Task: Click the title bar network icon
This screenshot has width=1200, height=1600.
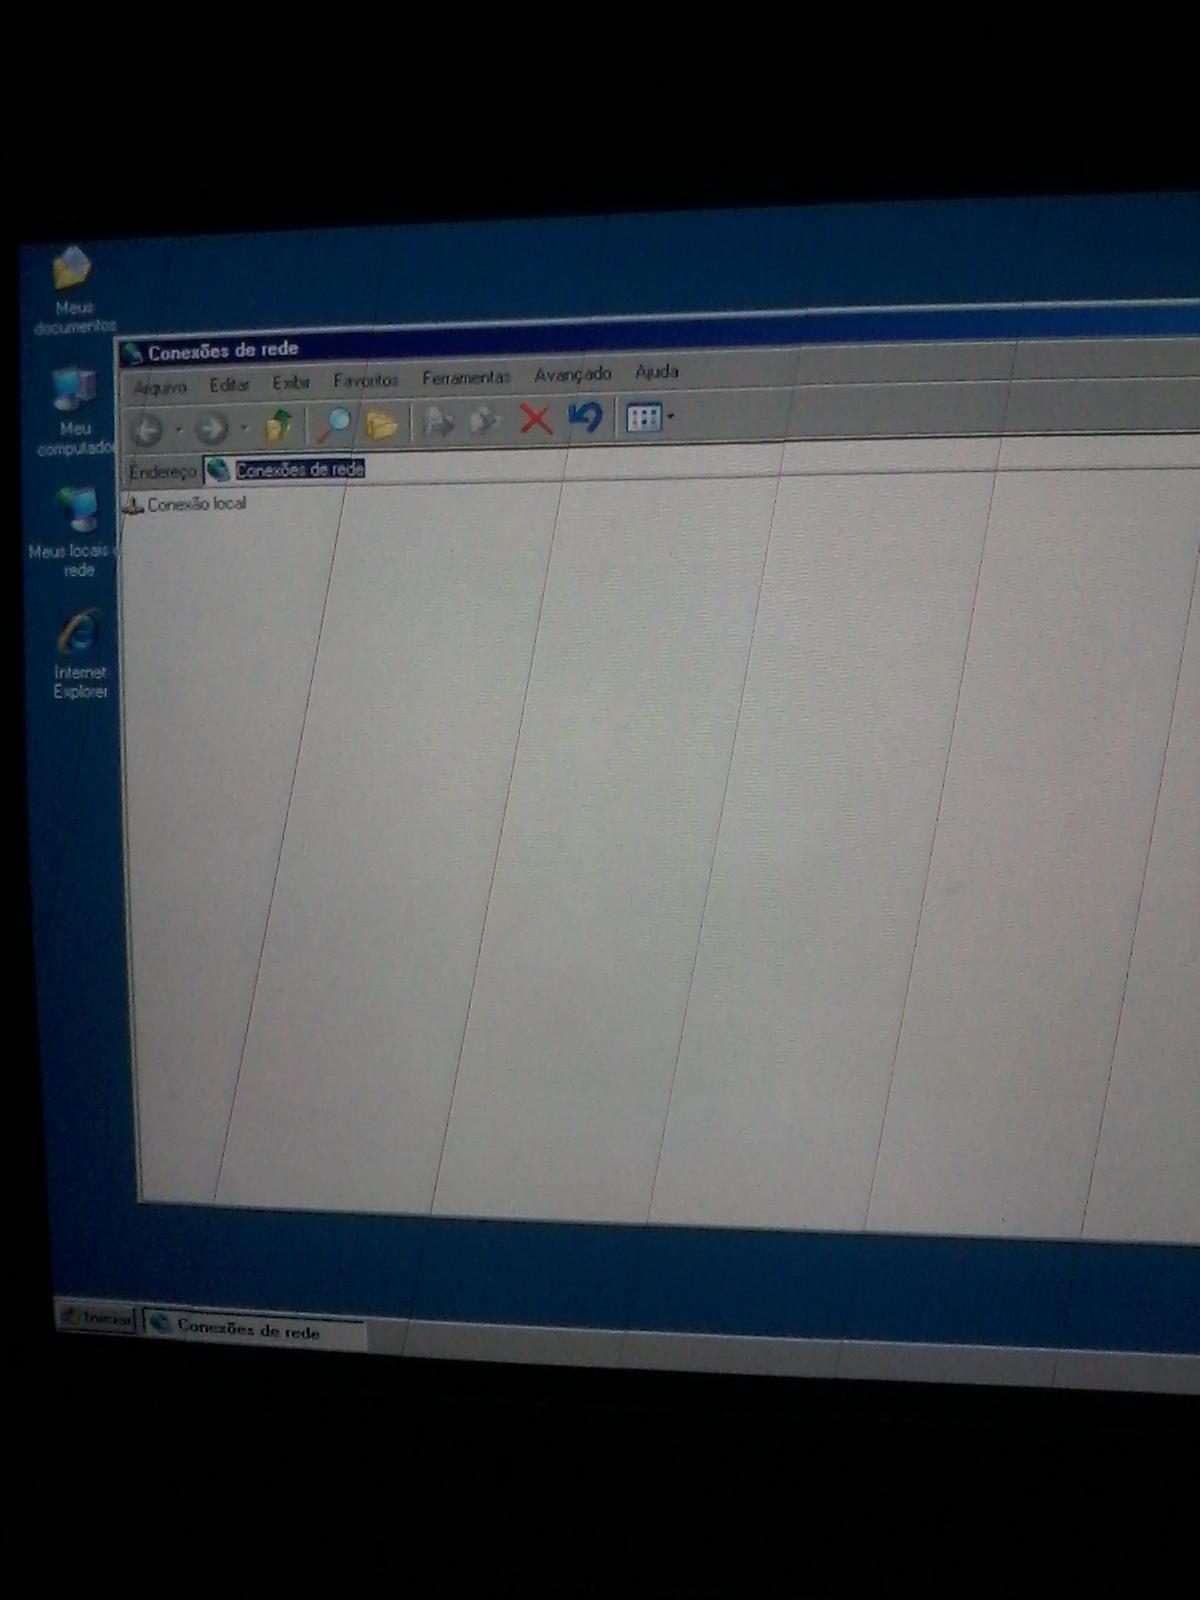Action: 132,353
